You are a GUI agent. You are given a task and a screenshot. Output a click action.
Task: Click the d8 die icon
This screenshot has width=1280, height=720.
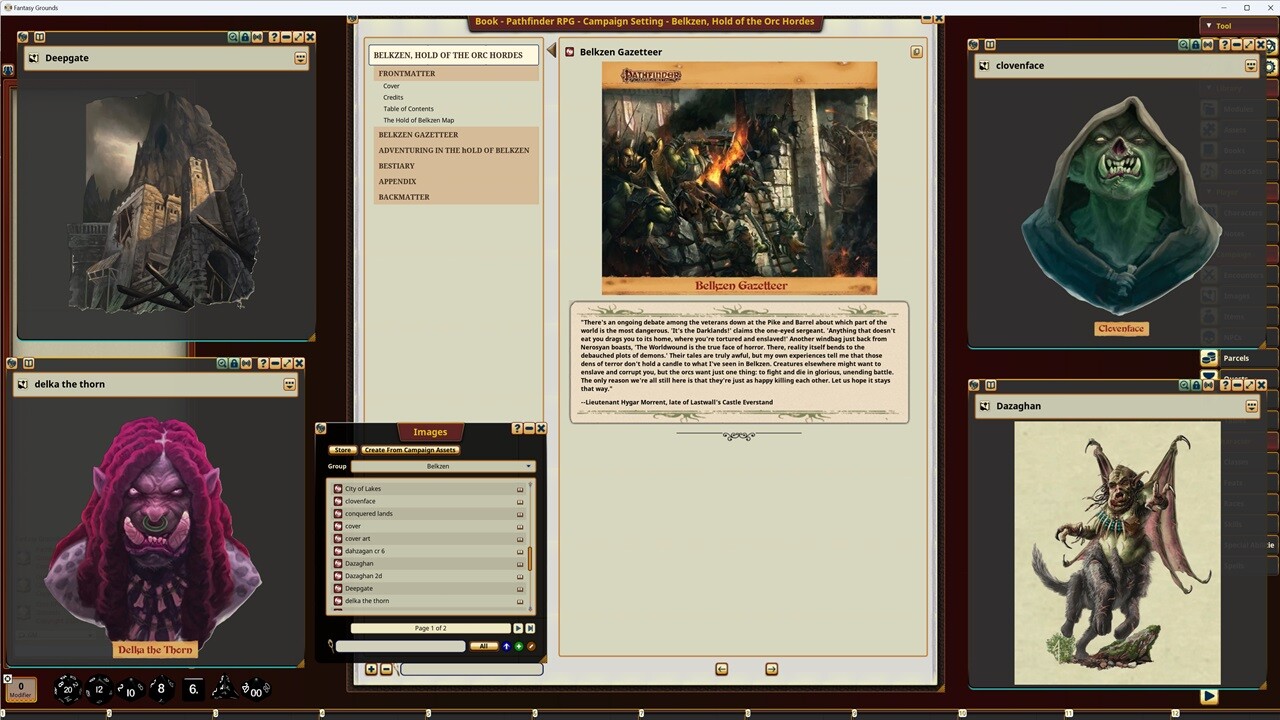(x=161, y=688)
